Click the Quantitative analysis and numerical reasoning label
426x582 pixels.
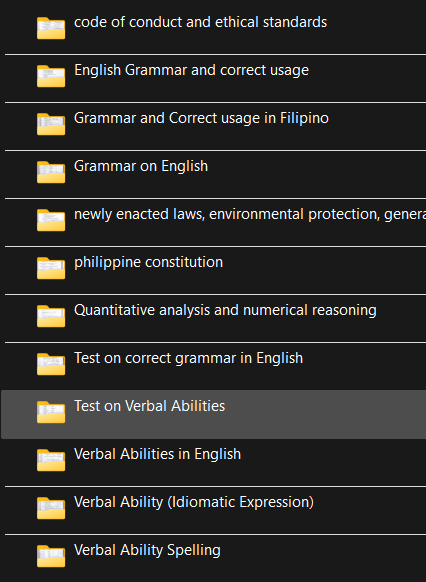225,310
